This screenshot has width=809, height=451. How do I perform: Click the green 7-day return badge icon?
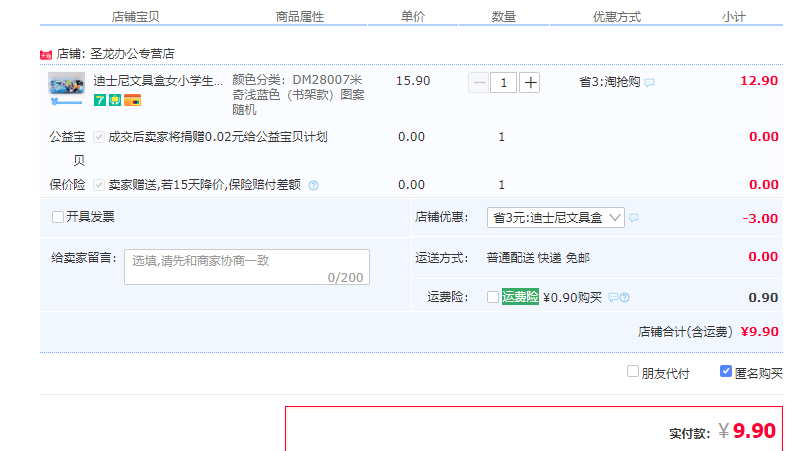[100, 100]
